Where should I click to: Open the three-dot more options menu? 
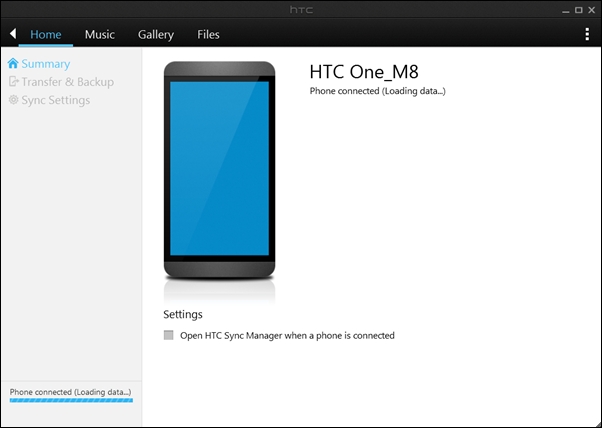(587, 34)
